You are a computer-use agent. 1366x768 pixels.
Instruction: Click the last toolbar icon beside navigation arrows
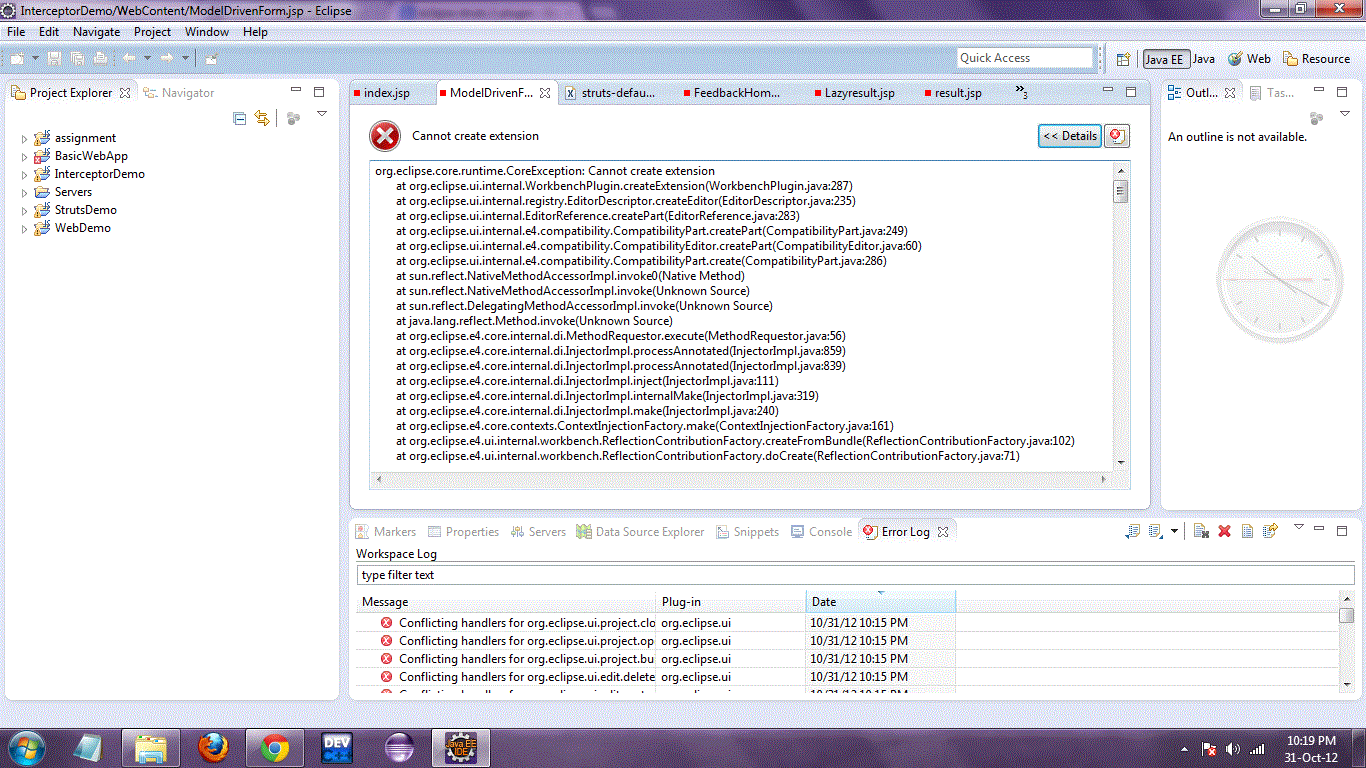pos(211,58)
